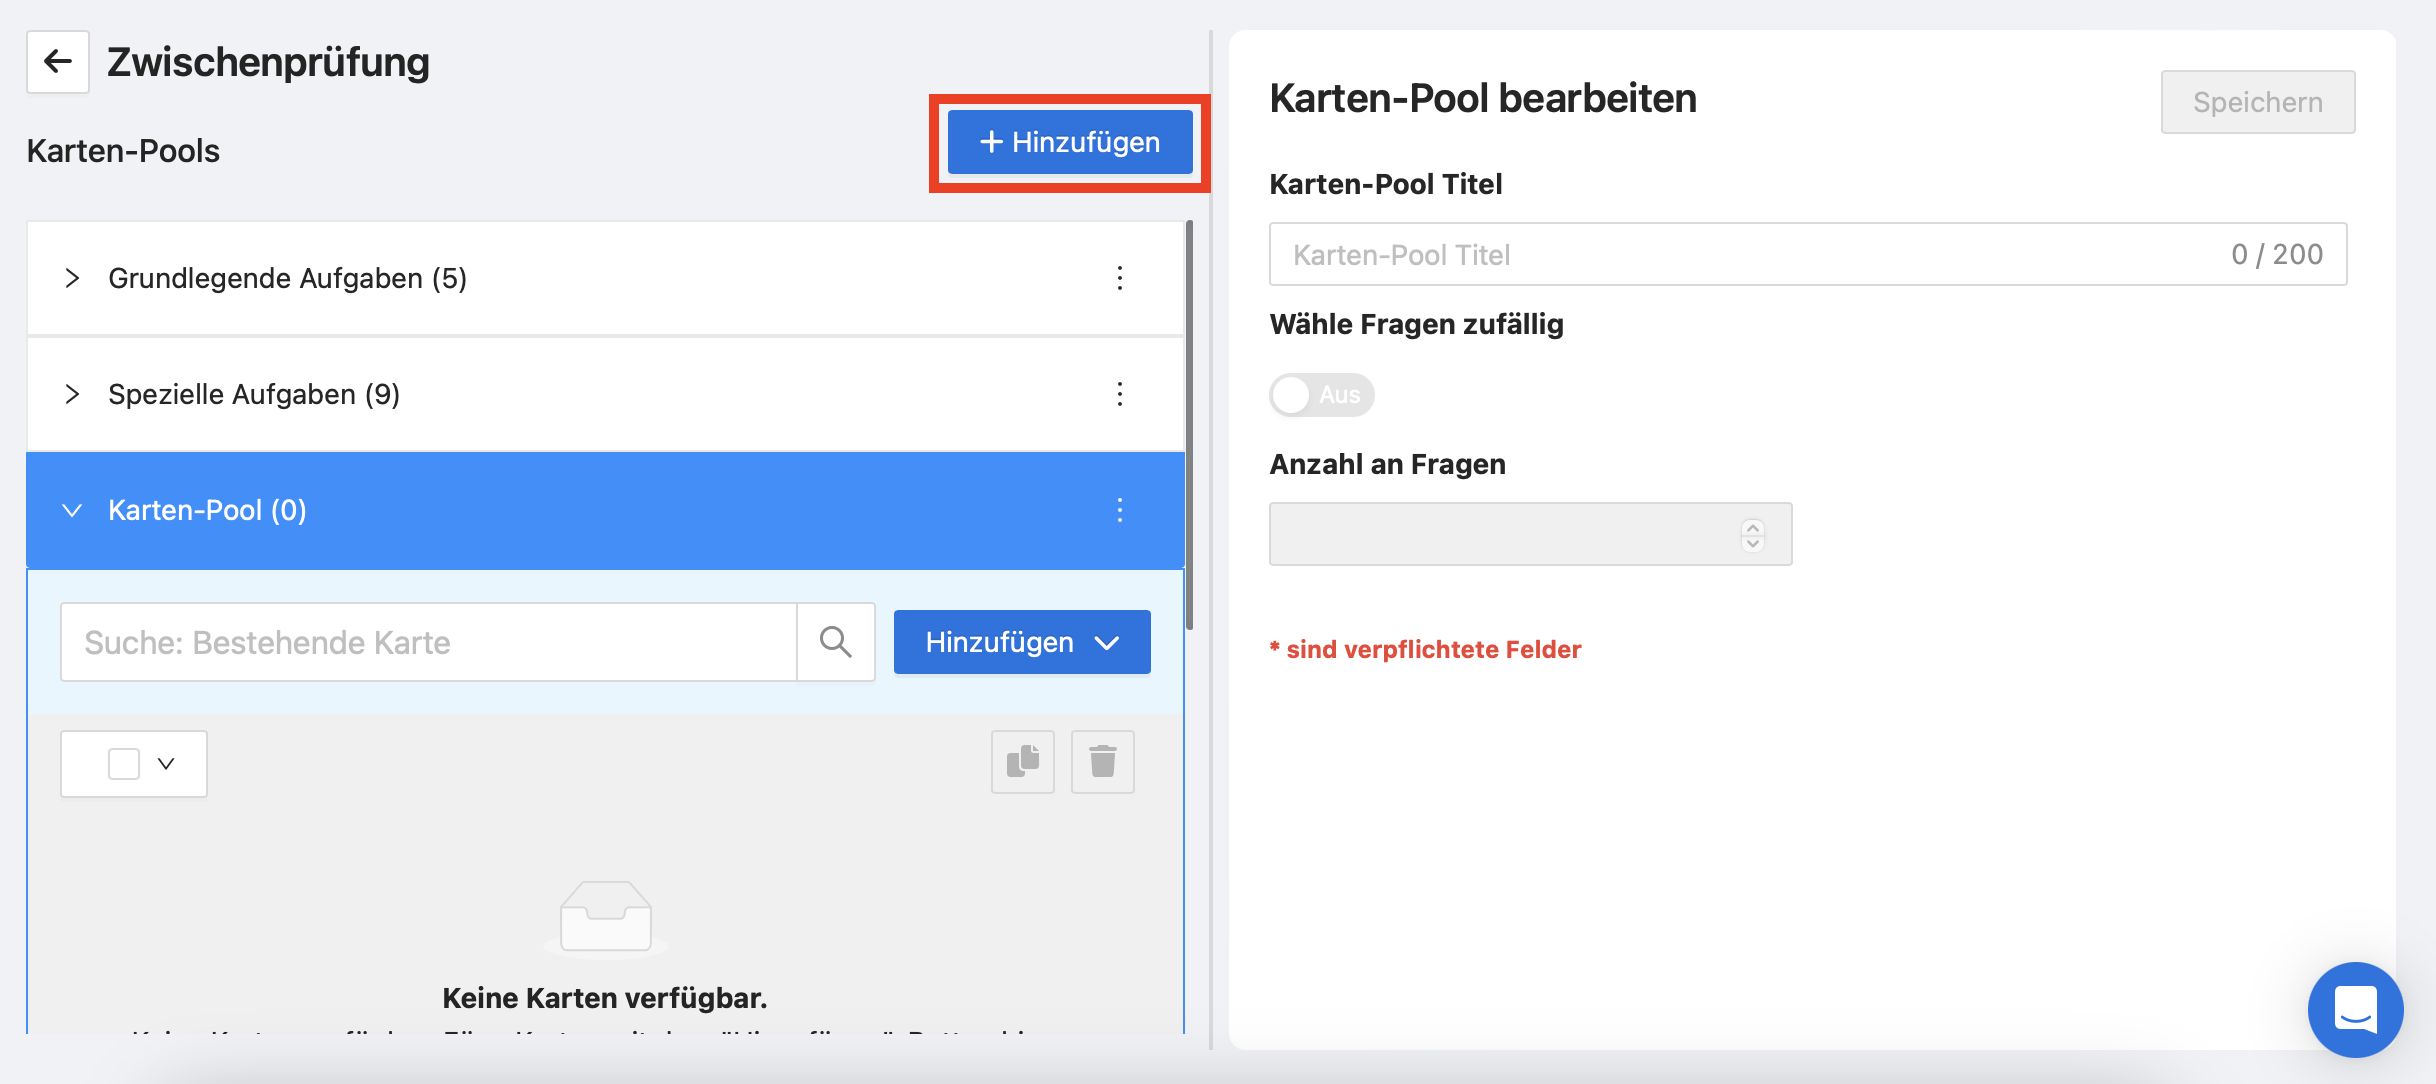Viewport: 2436px width, 1084px height.
Task: Open the blue Hinzufügen dropdown next to search
Action: [1022, 642]
